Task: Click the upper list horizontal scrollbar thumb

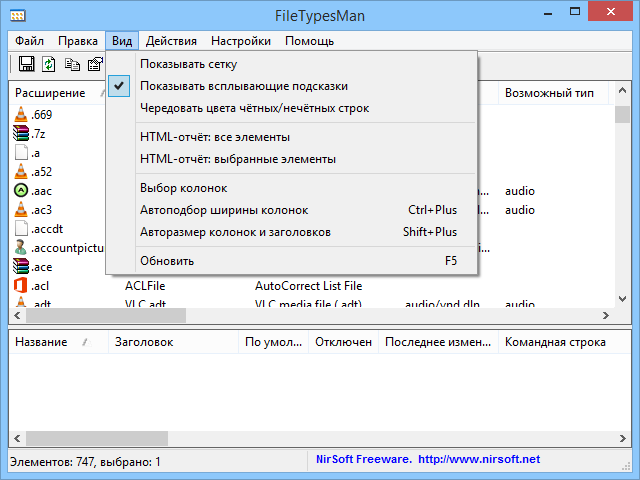Action: (x=106, y=315)
